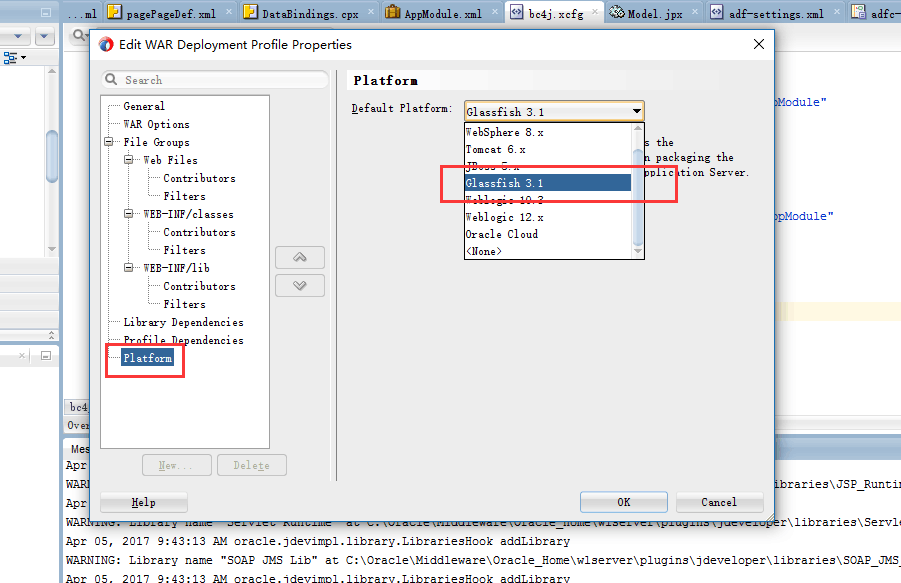Image resolution: width=901 pixels, height=583 pixels.
Task: Collapse the Web Files tree node
Action: pos(128,160)
